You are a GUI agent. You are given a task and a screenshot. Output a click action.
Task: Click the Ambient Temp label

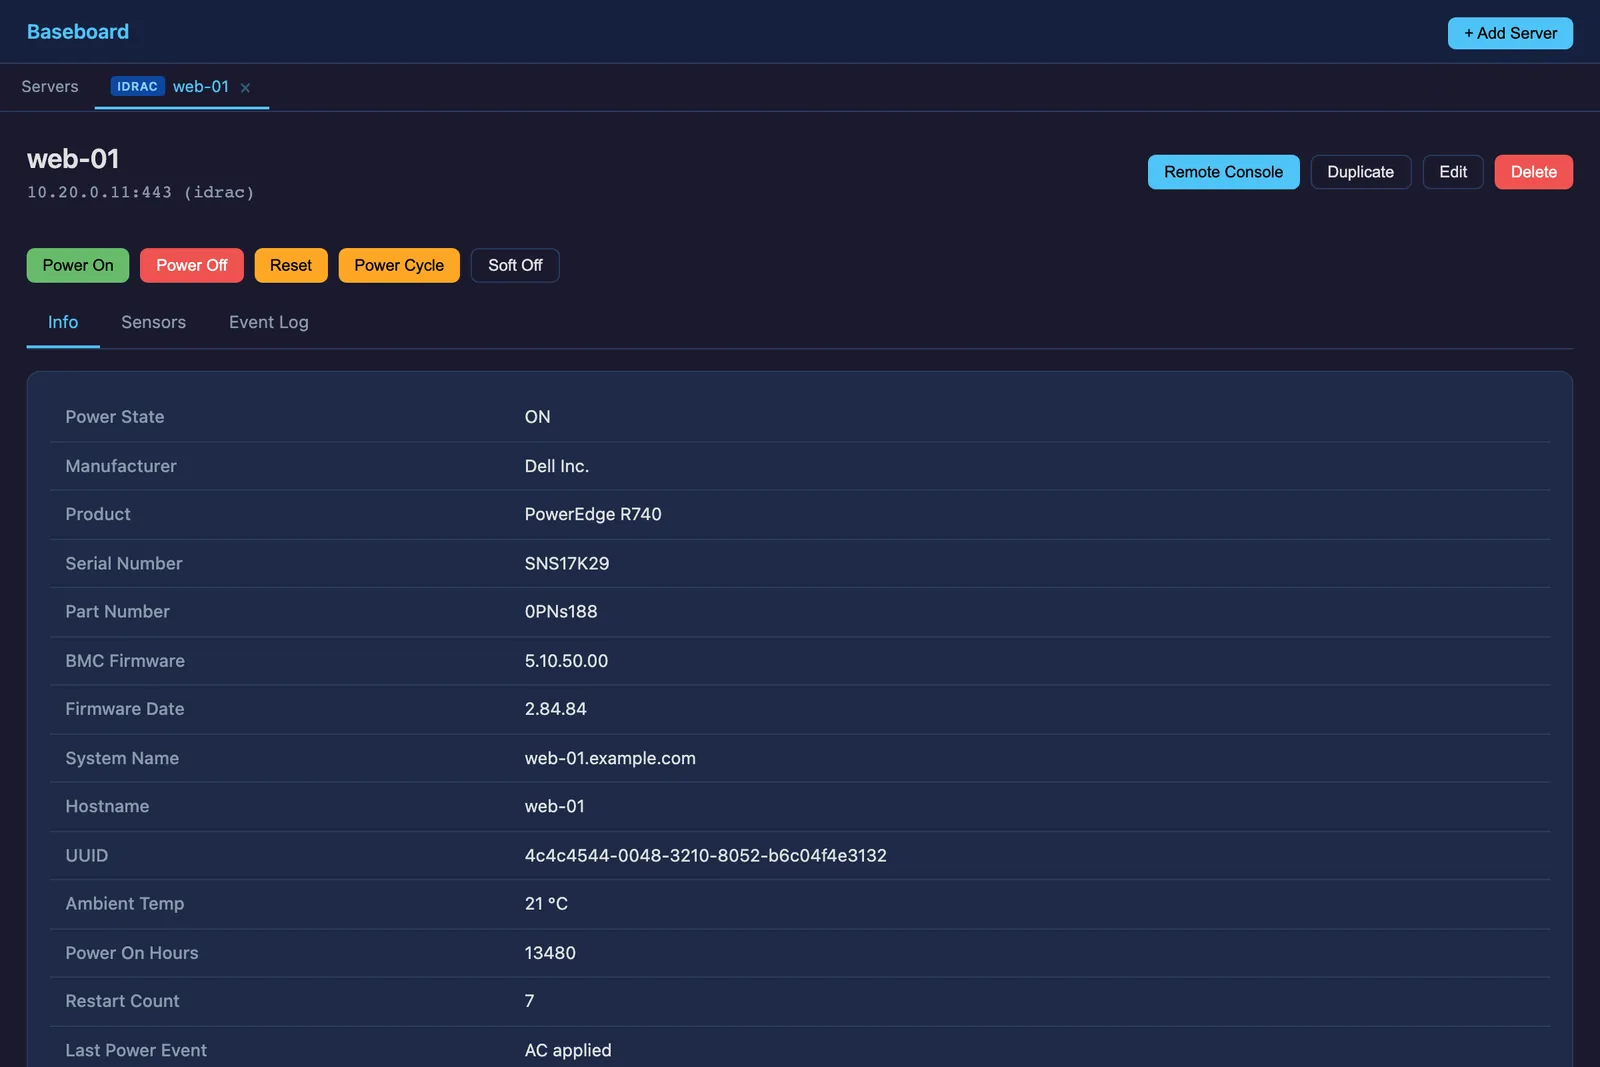[x=125, y=904]
